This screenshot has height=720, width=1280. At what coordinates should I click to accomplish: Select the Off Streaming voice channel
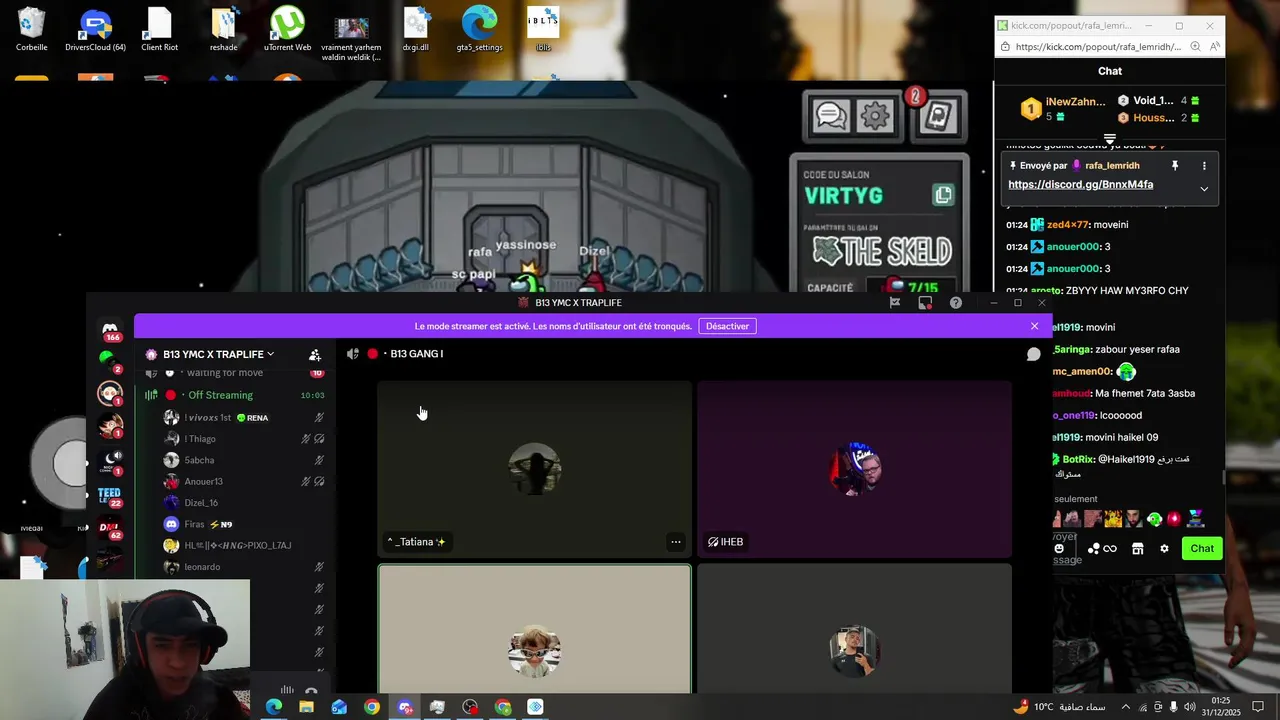click(x=235, y=395)
